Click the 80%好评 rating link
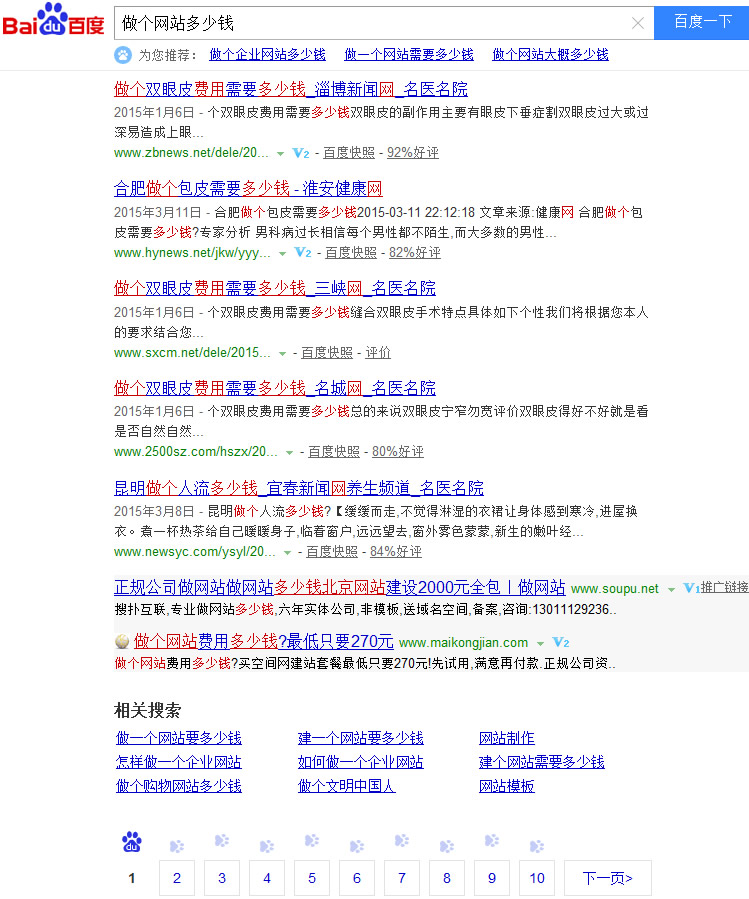Viewport: 749px width, 899px height. point(398,452)
